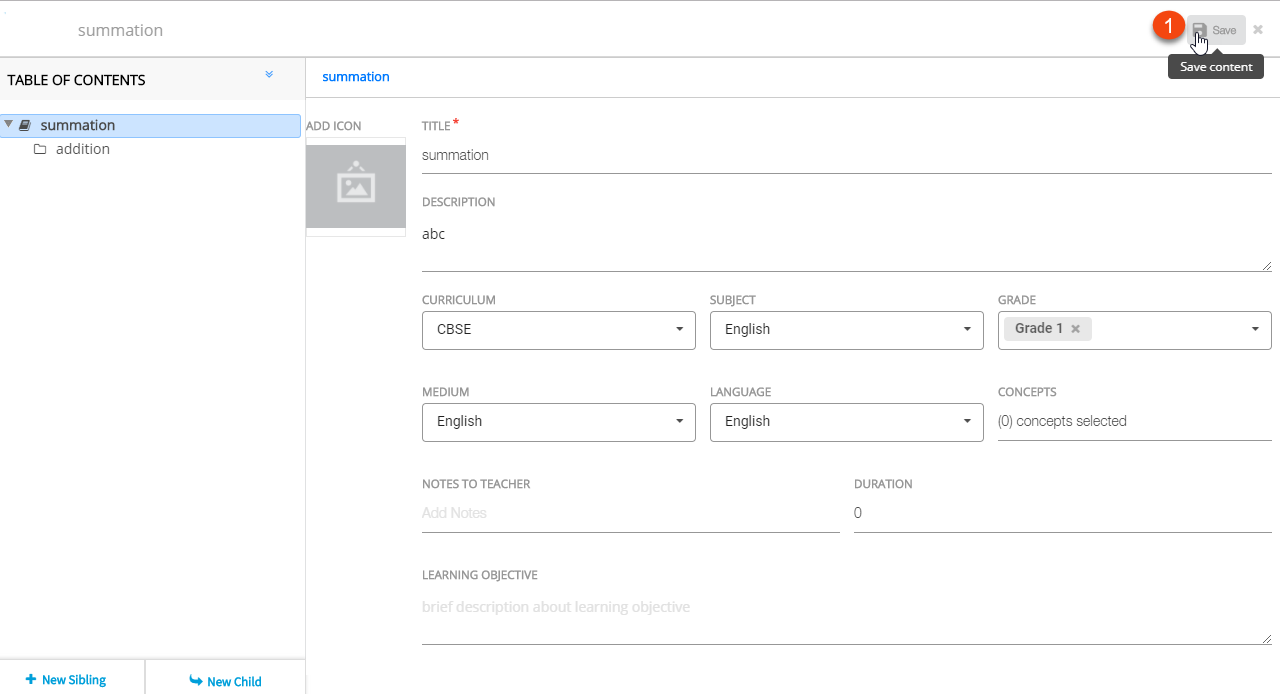The image size is (1280, 694).
Task: Select the addition folder in tree
Action: click(82, 149)
